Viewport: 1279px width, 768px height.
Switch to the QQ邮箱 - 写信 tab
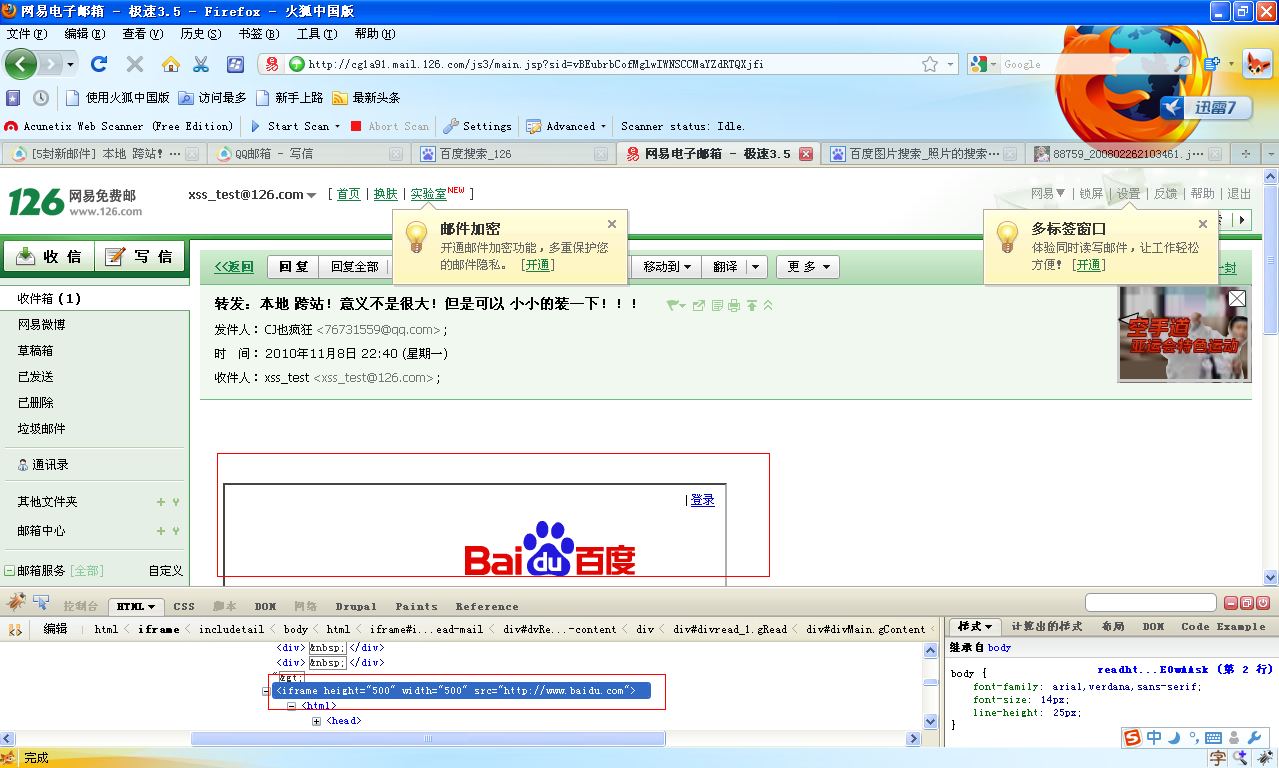click(x=309, y=154)
